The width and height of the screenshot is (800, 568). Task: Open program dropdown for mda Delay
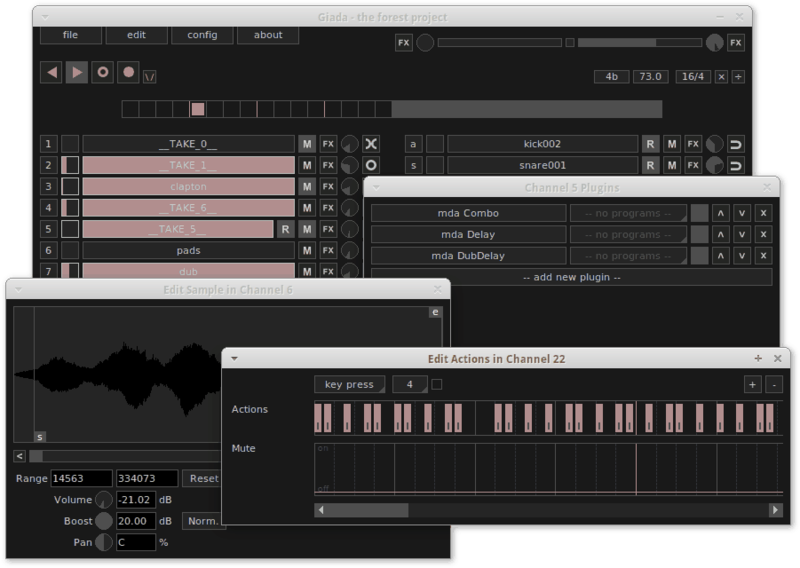pos(628,235)
